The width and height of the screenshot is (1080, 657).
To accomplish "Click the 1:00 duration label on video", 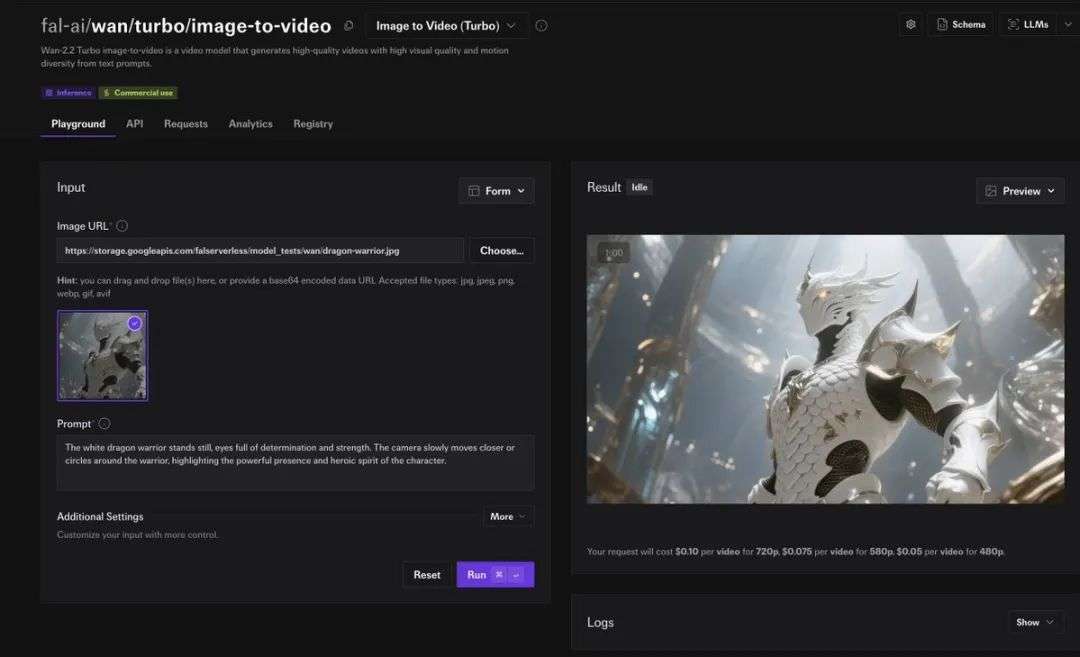I will [613, 253].
